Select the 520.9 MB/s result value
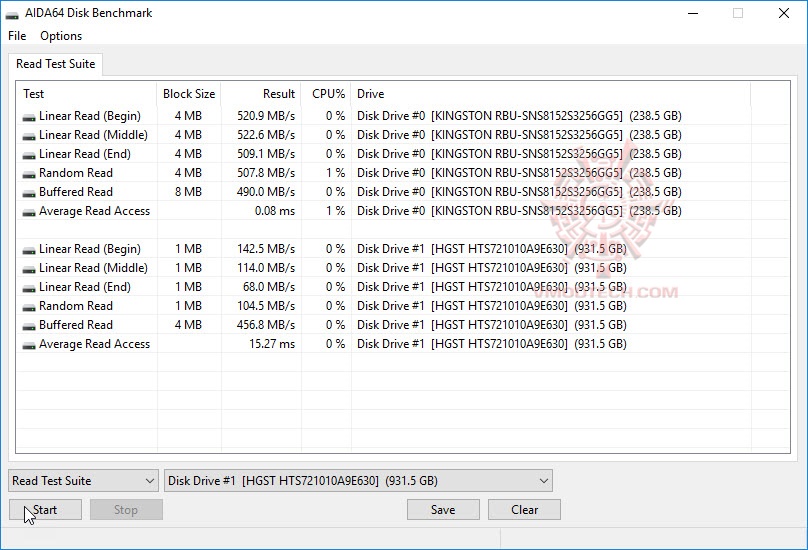 coord(266,116)
